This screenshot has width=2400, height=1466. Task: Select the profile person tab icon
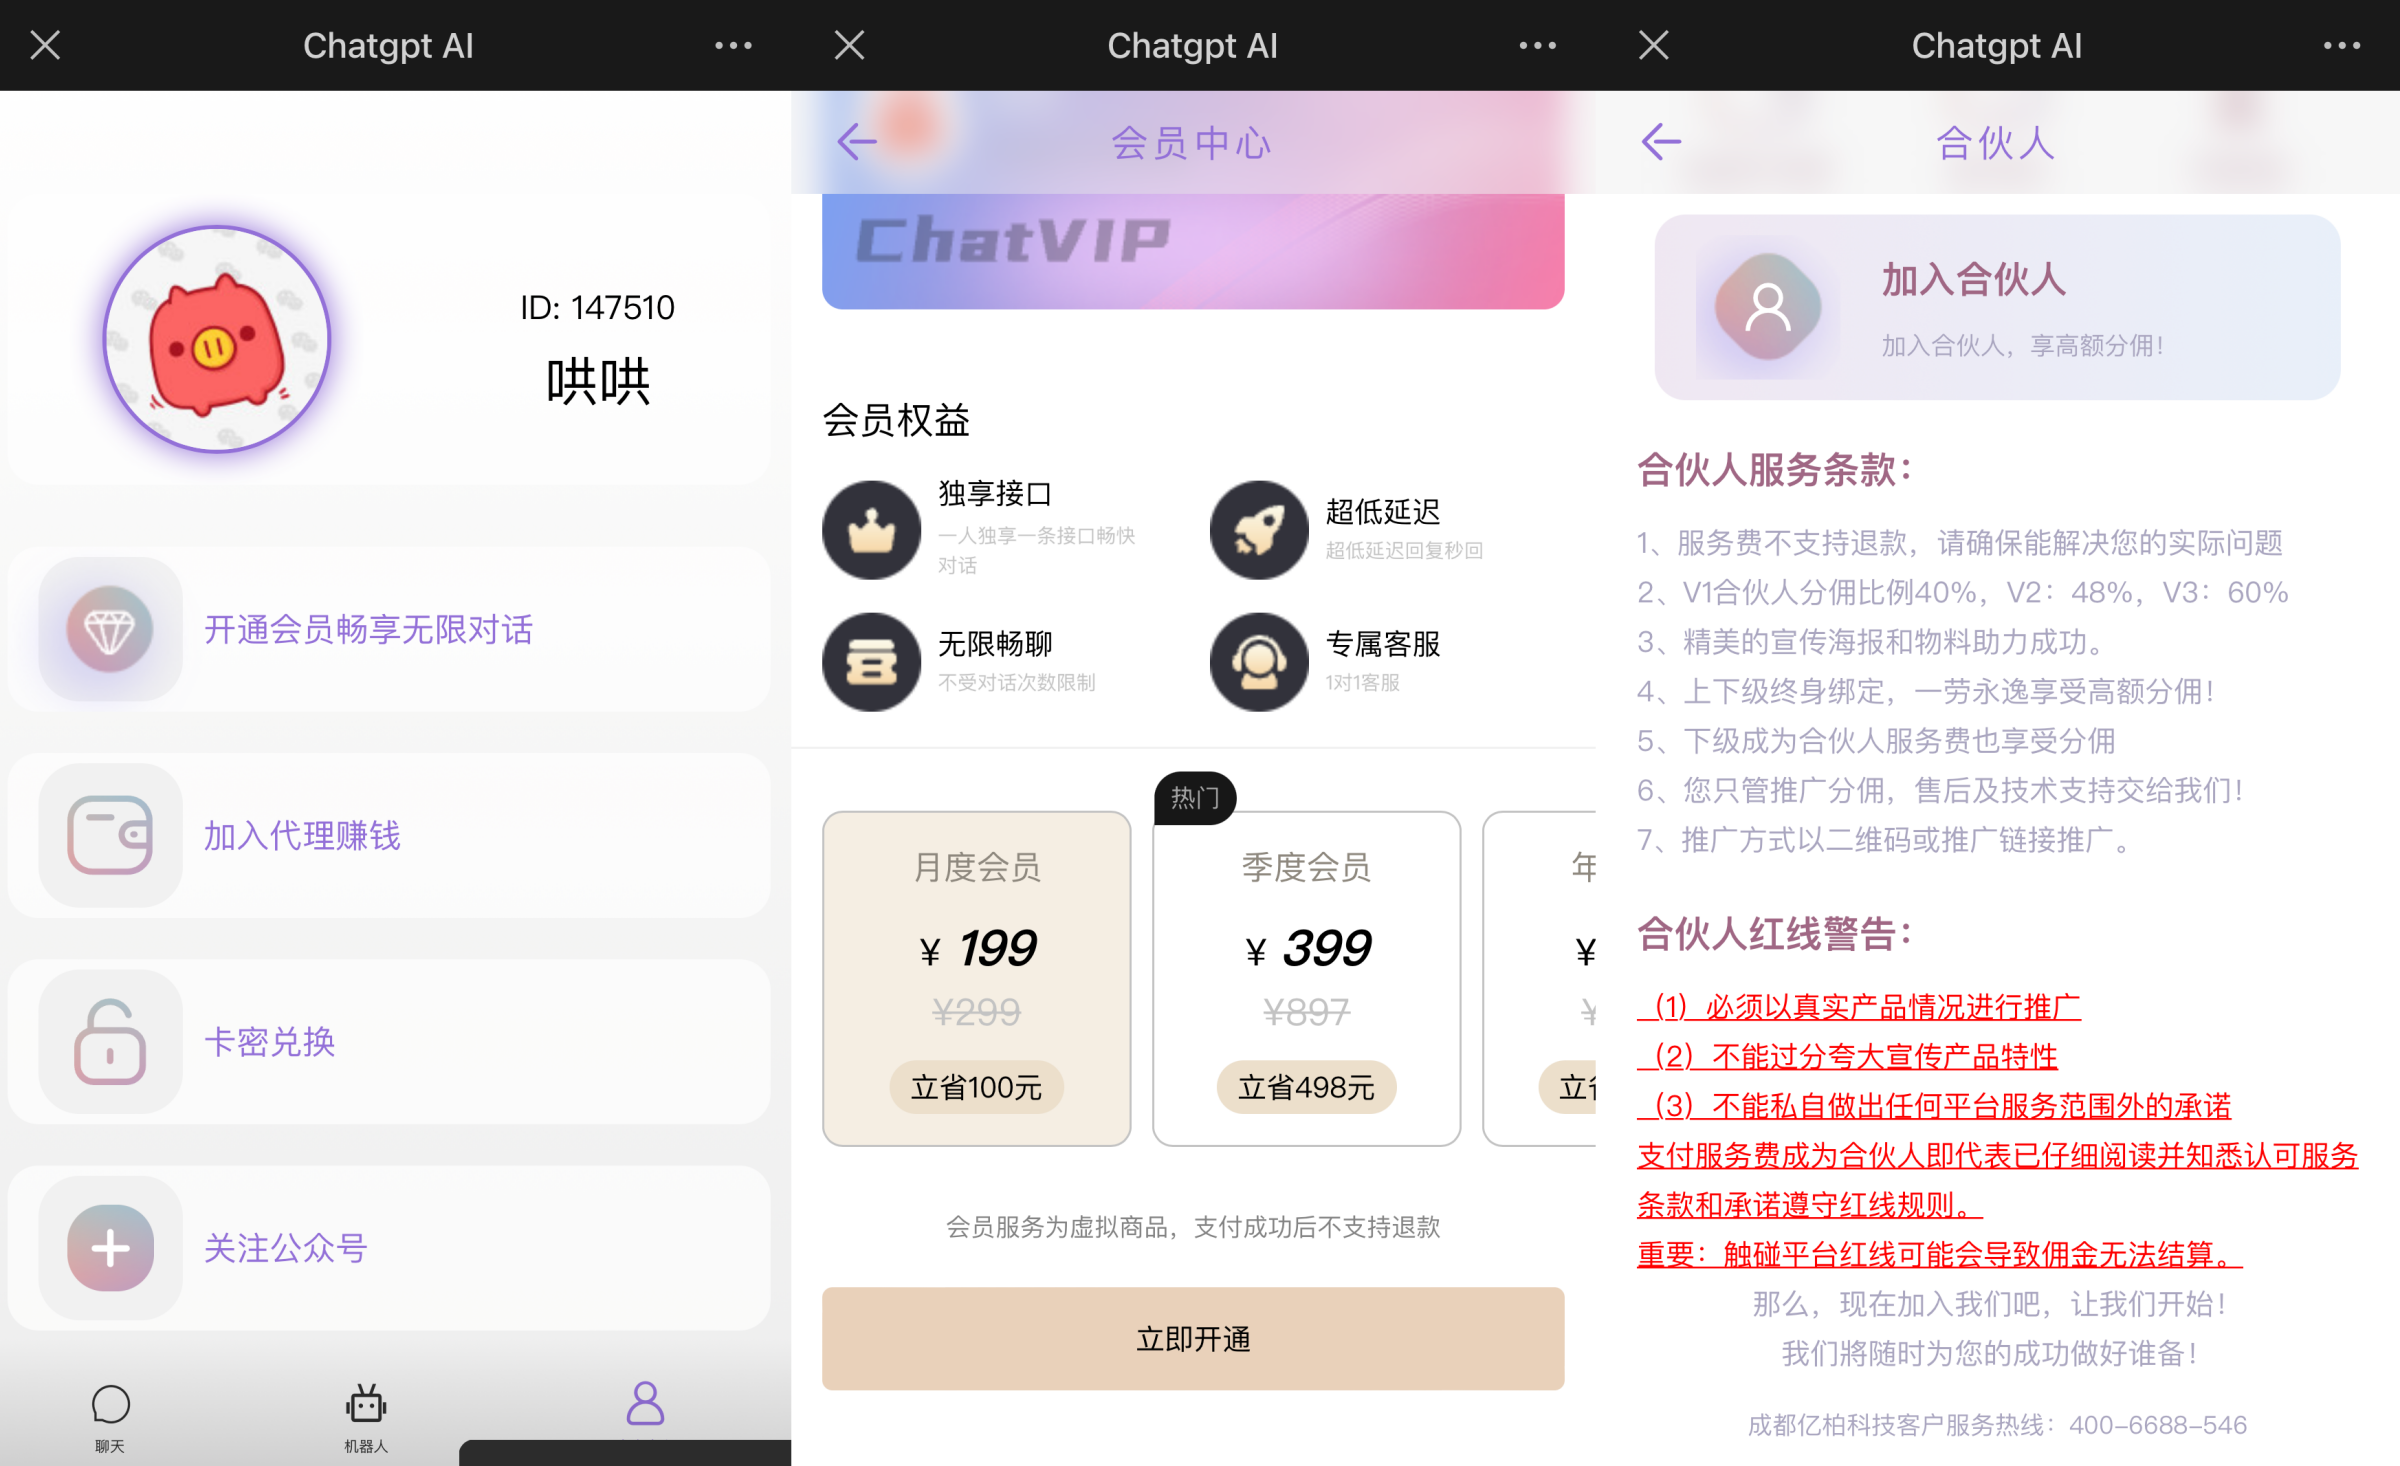tap(645, 1404)
